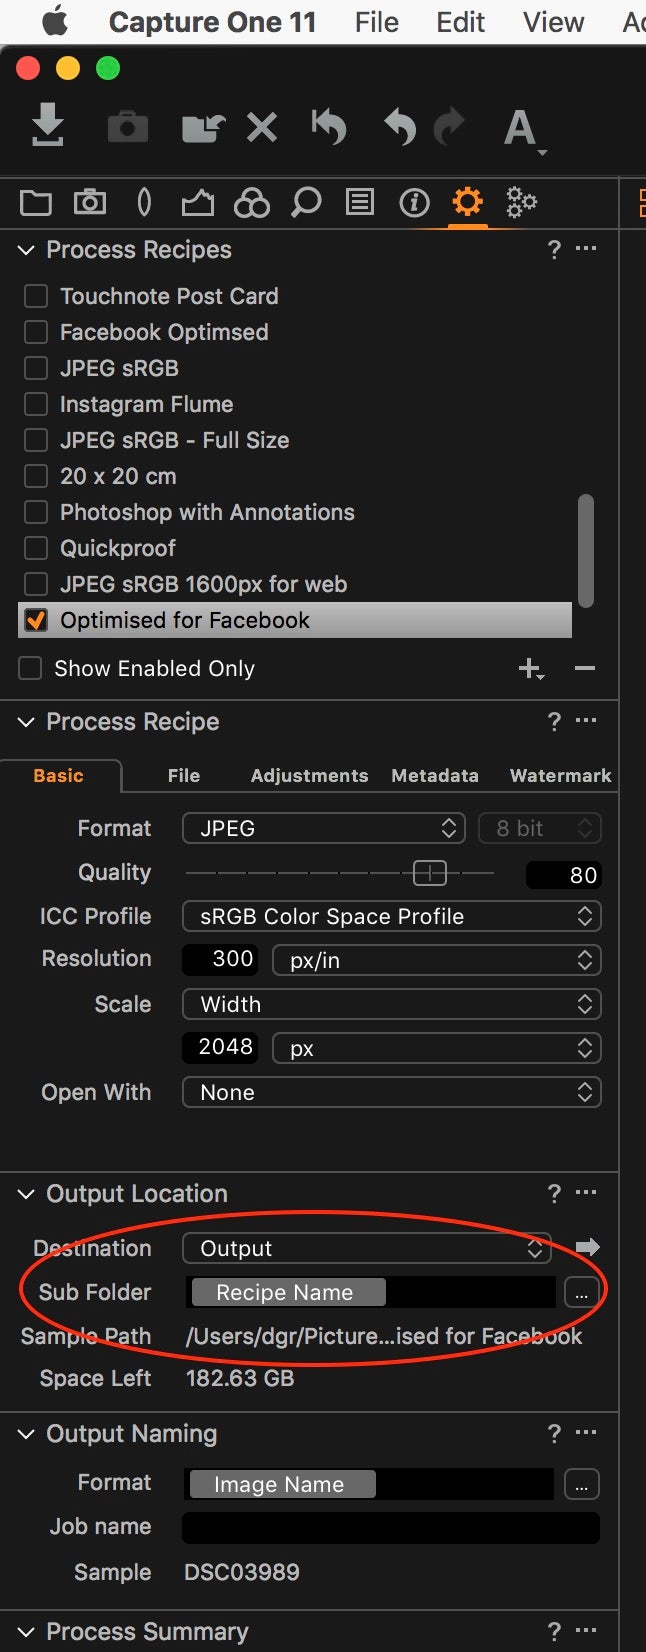
Task: Enable the Facebook Optimsed recipe checkbox
Action: tap(36, 332)
